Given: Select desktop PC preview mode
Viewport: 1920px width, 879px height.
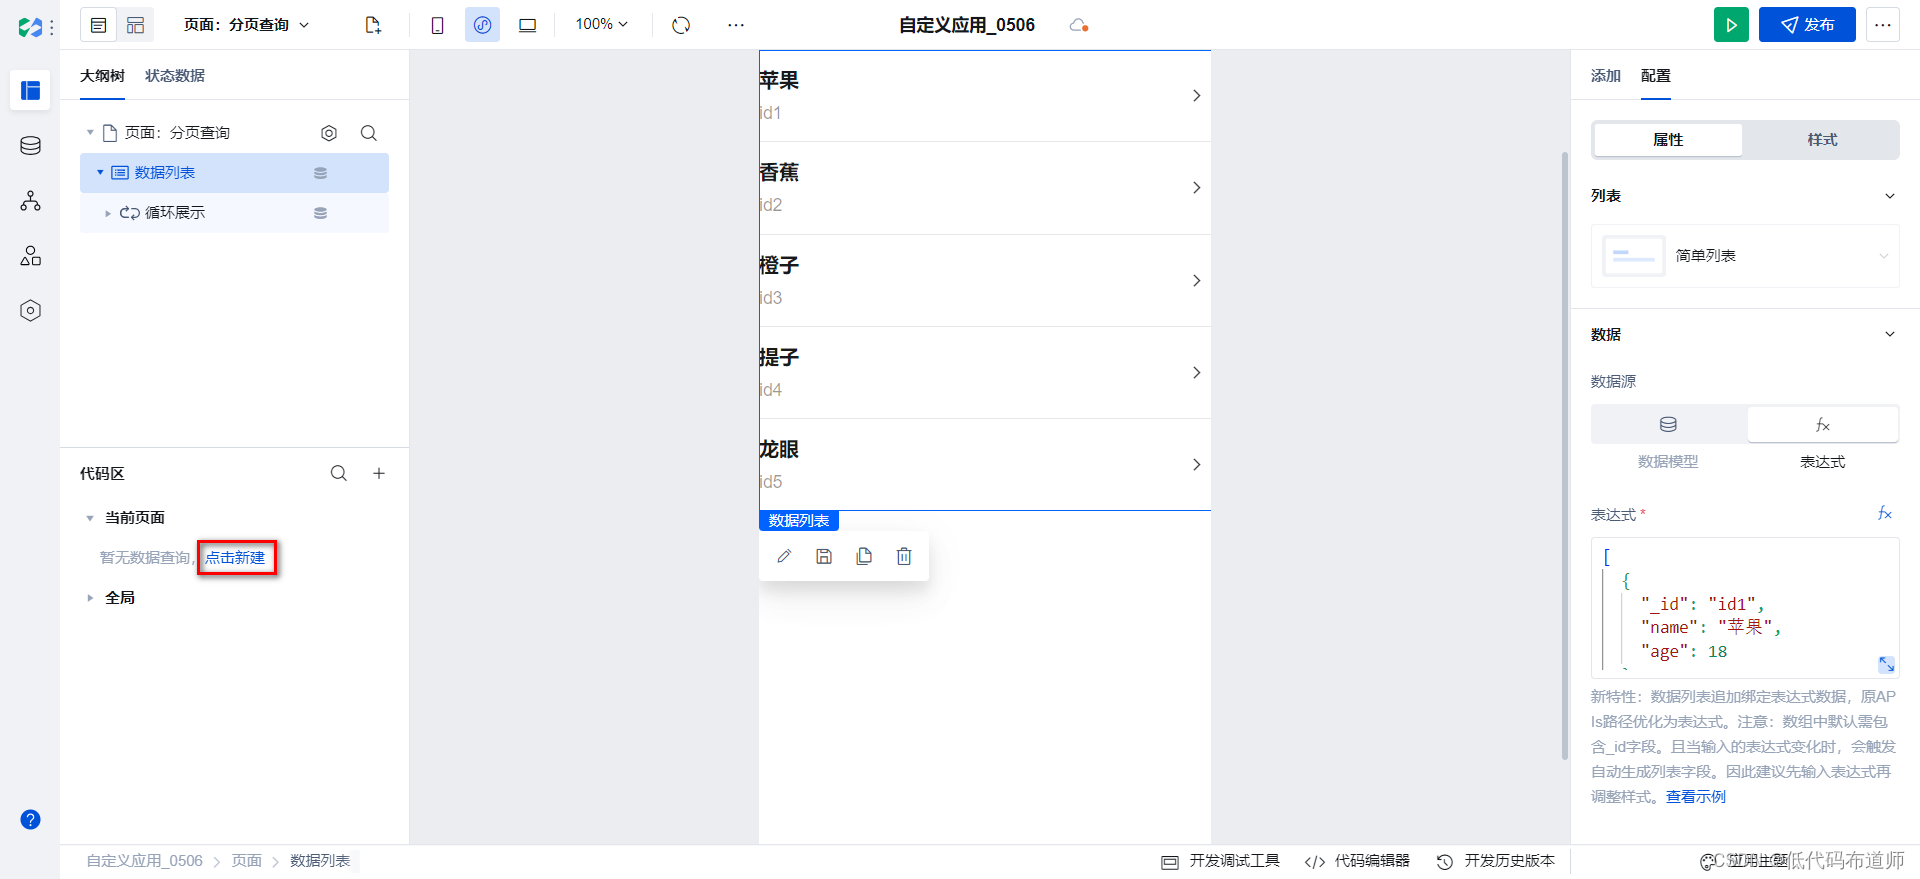Looking at the screenshot, I should point(527,25).
